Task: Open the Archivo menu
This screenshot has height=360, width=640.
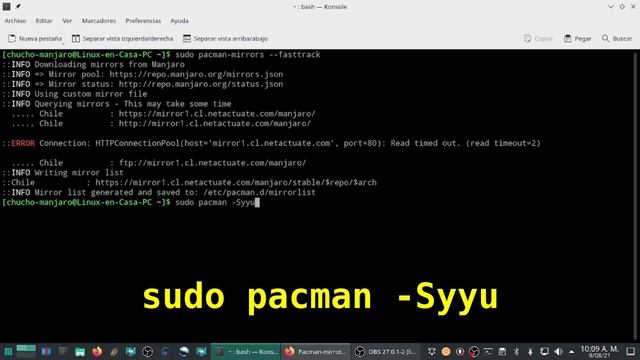Action: [15, 21]
